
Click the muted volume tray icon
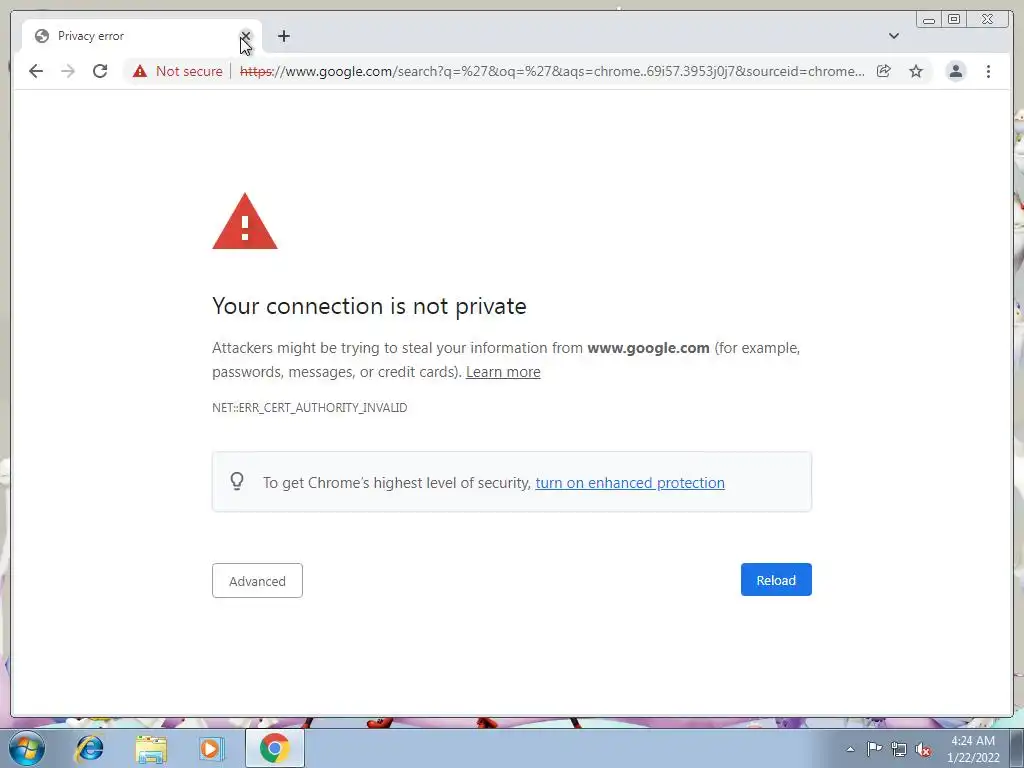(x=923, y=749)
